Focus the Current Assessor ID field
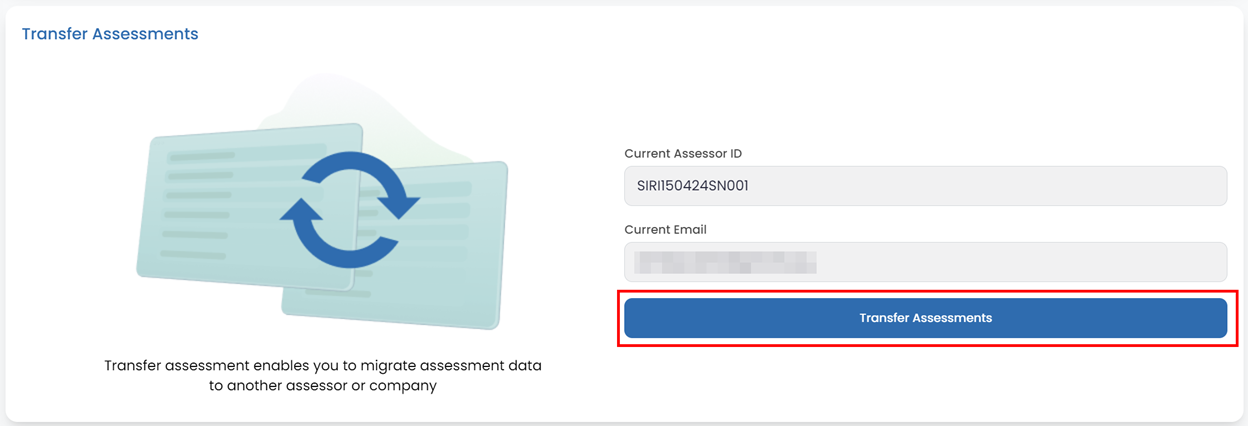The image size is (1248, 426). click(925, 186)
